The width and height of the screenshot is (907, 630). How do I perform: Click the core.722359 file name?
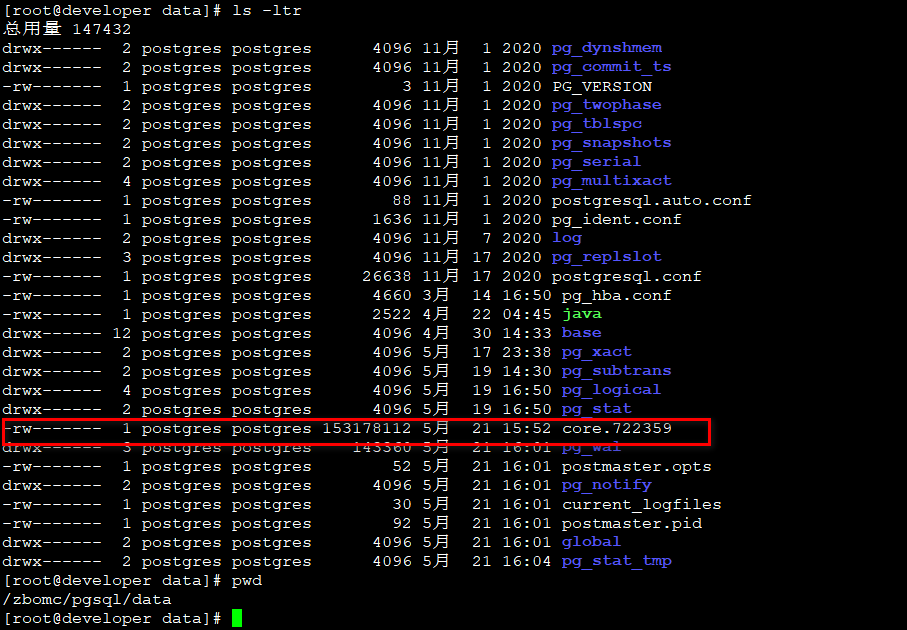tap(616, 429)
